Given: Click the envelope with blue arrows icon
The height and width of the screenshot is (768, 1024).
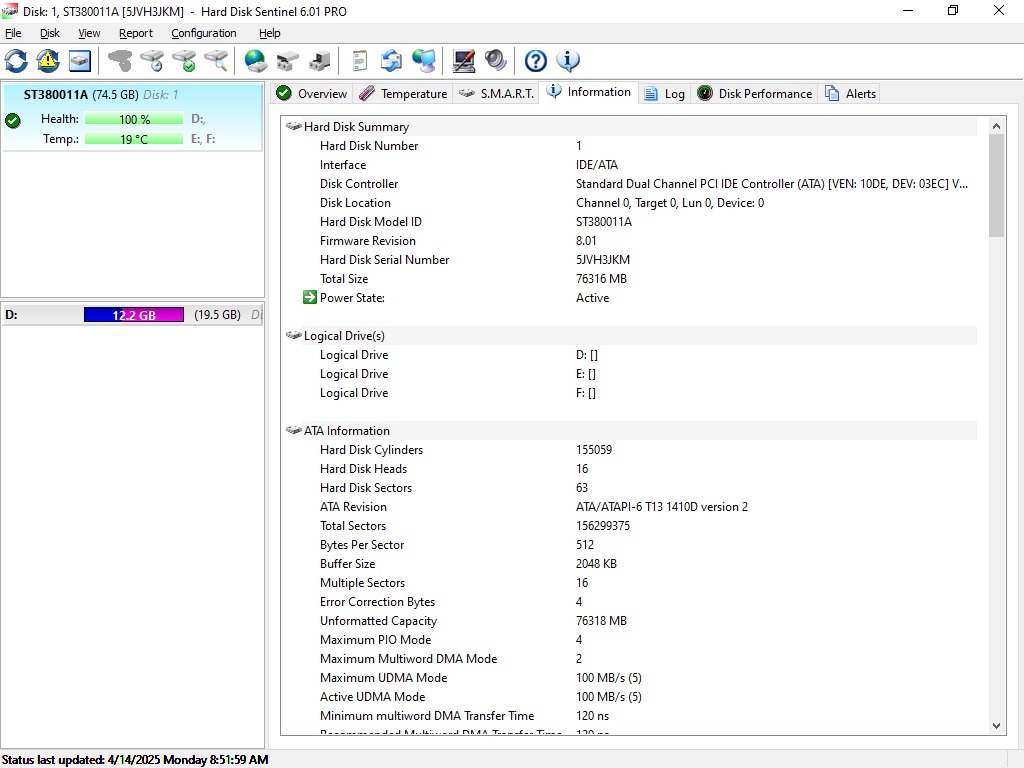Looking at the screenshot, I should pyautogui.click(x=391, y=61).
